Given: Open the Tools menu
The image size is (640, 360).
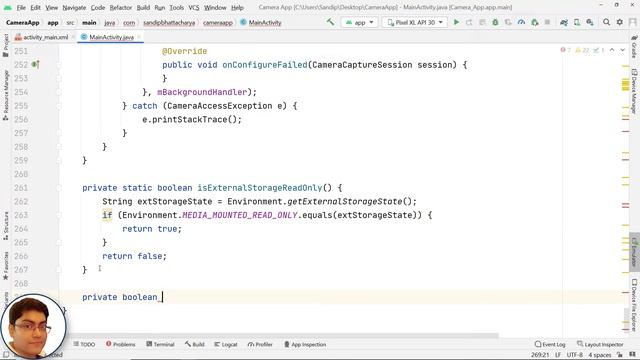Looking at the screenshot, I should click(176, 7).
